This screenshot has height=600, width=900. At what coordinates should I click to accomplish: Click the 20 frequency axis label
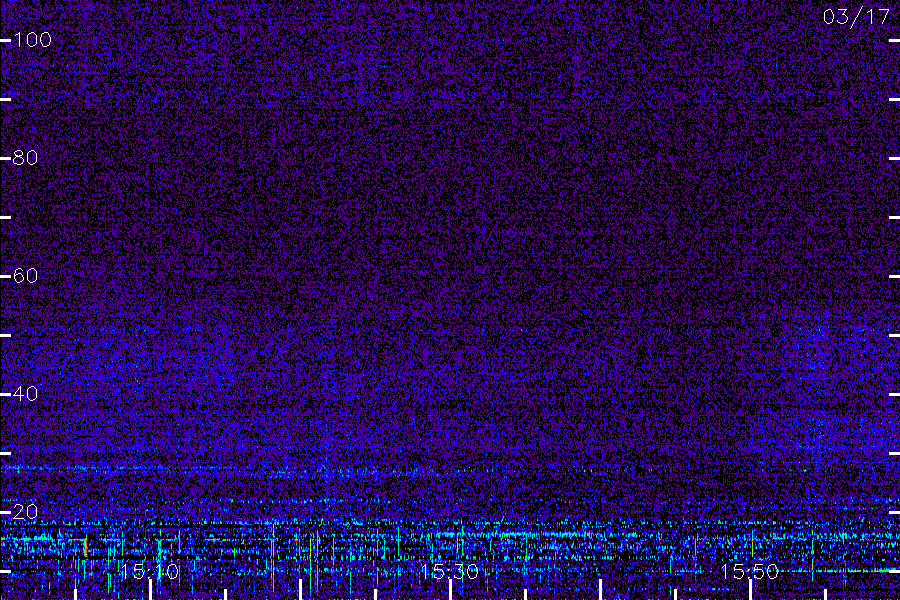[x=25, y=512]
